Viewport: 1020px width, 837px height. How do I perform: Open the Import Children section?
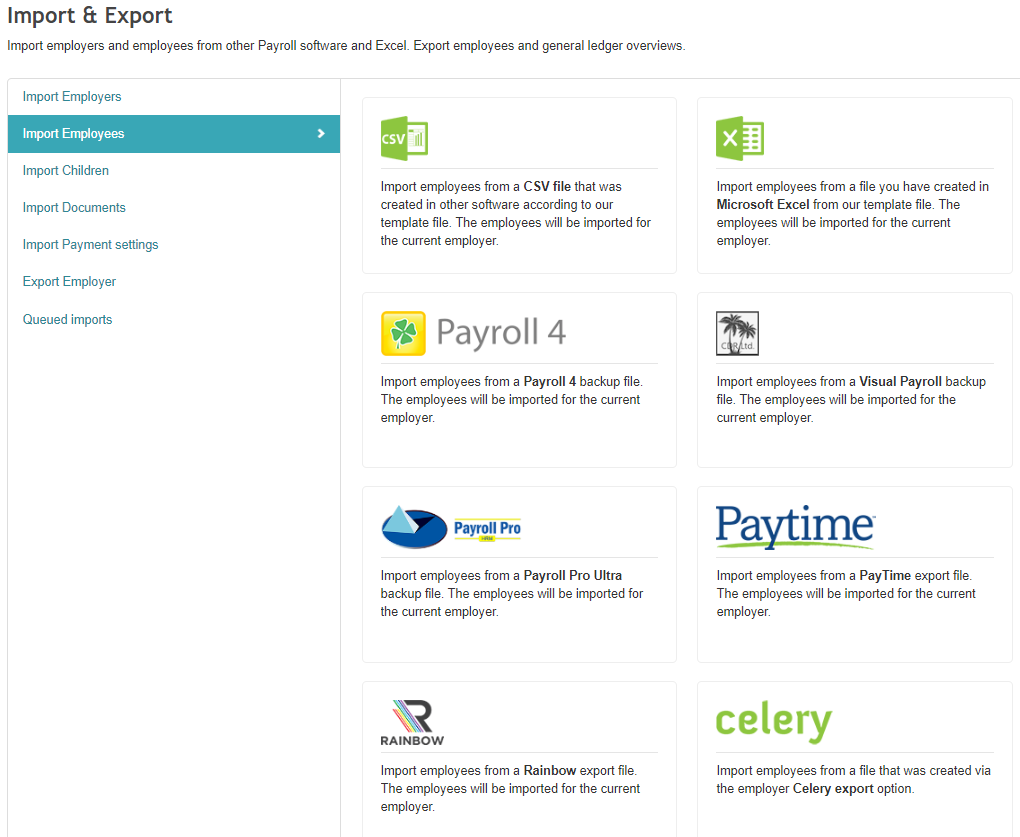66,170
